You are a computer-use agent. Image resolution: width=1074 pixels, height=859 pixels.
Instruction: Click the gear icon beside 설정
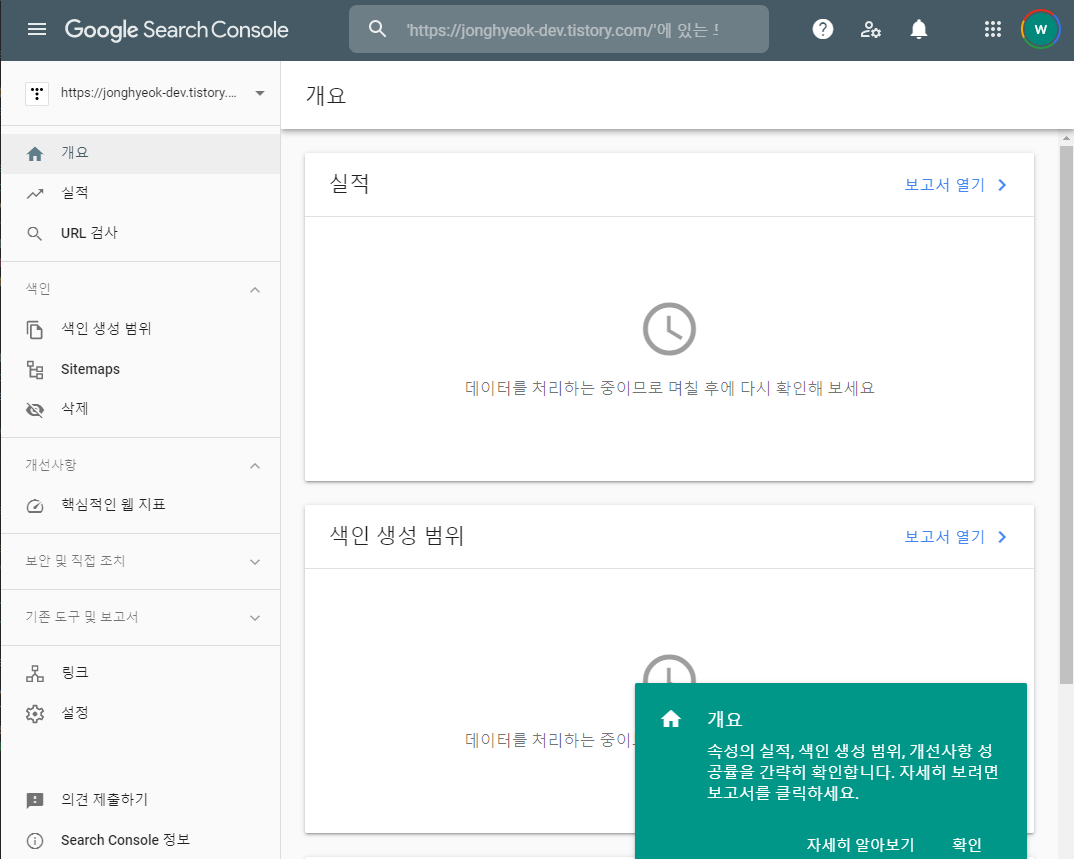tap(35, 714)
